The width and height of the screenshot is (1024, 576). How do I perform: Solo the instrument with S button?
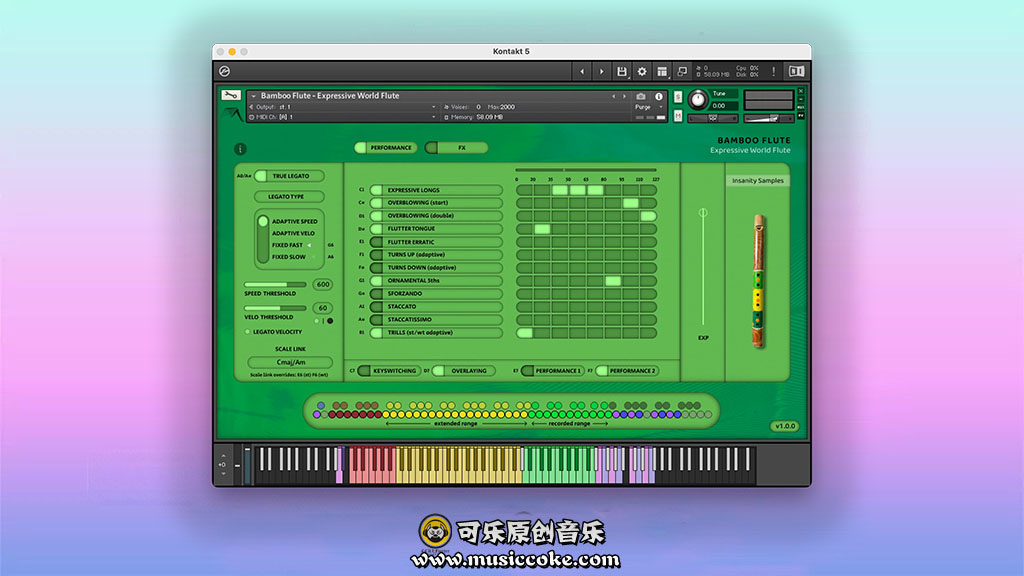[x=678, y=97]
